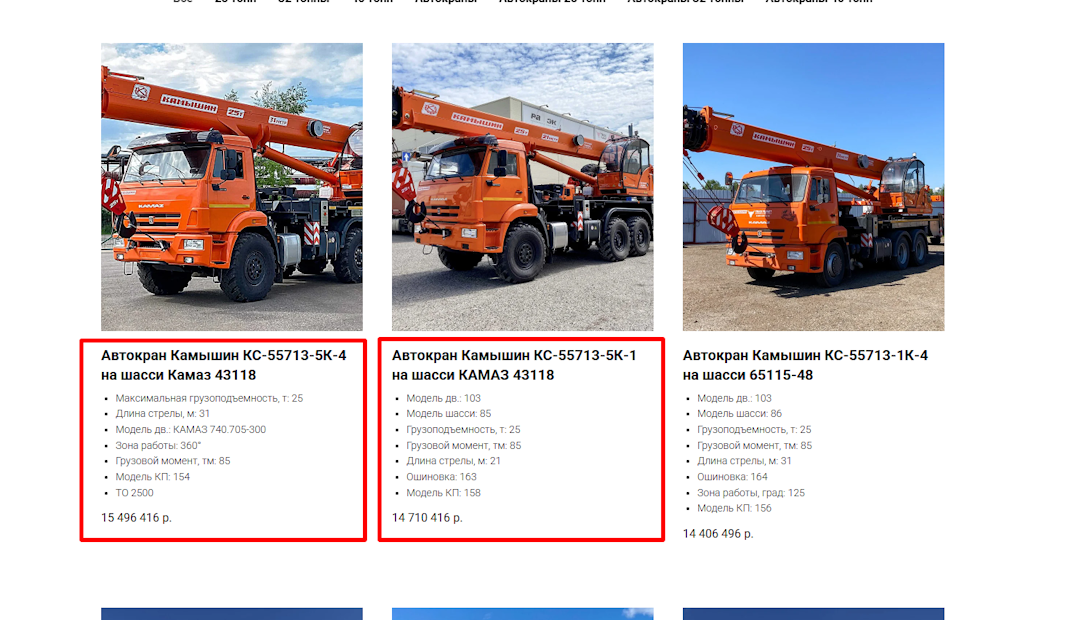Select text ТО 2500

pyautogui.click(x=135, y=493)
